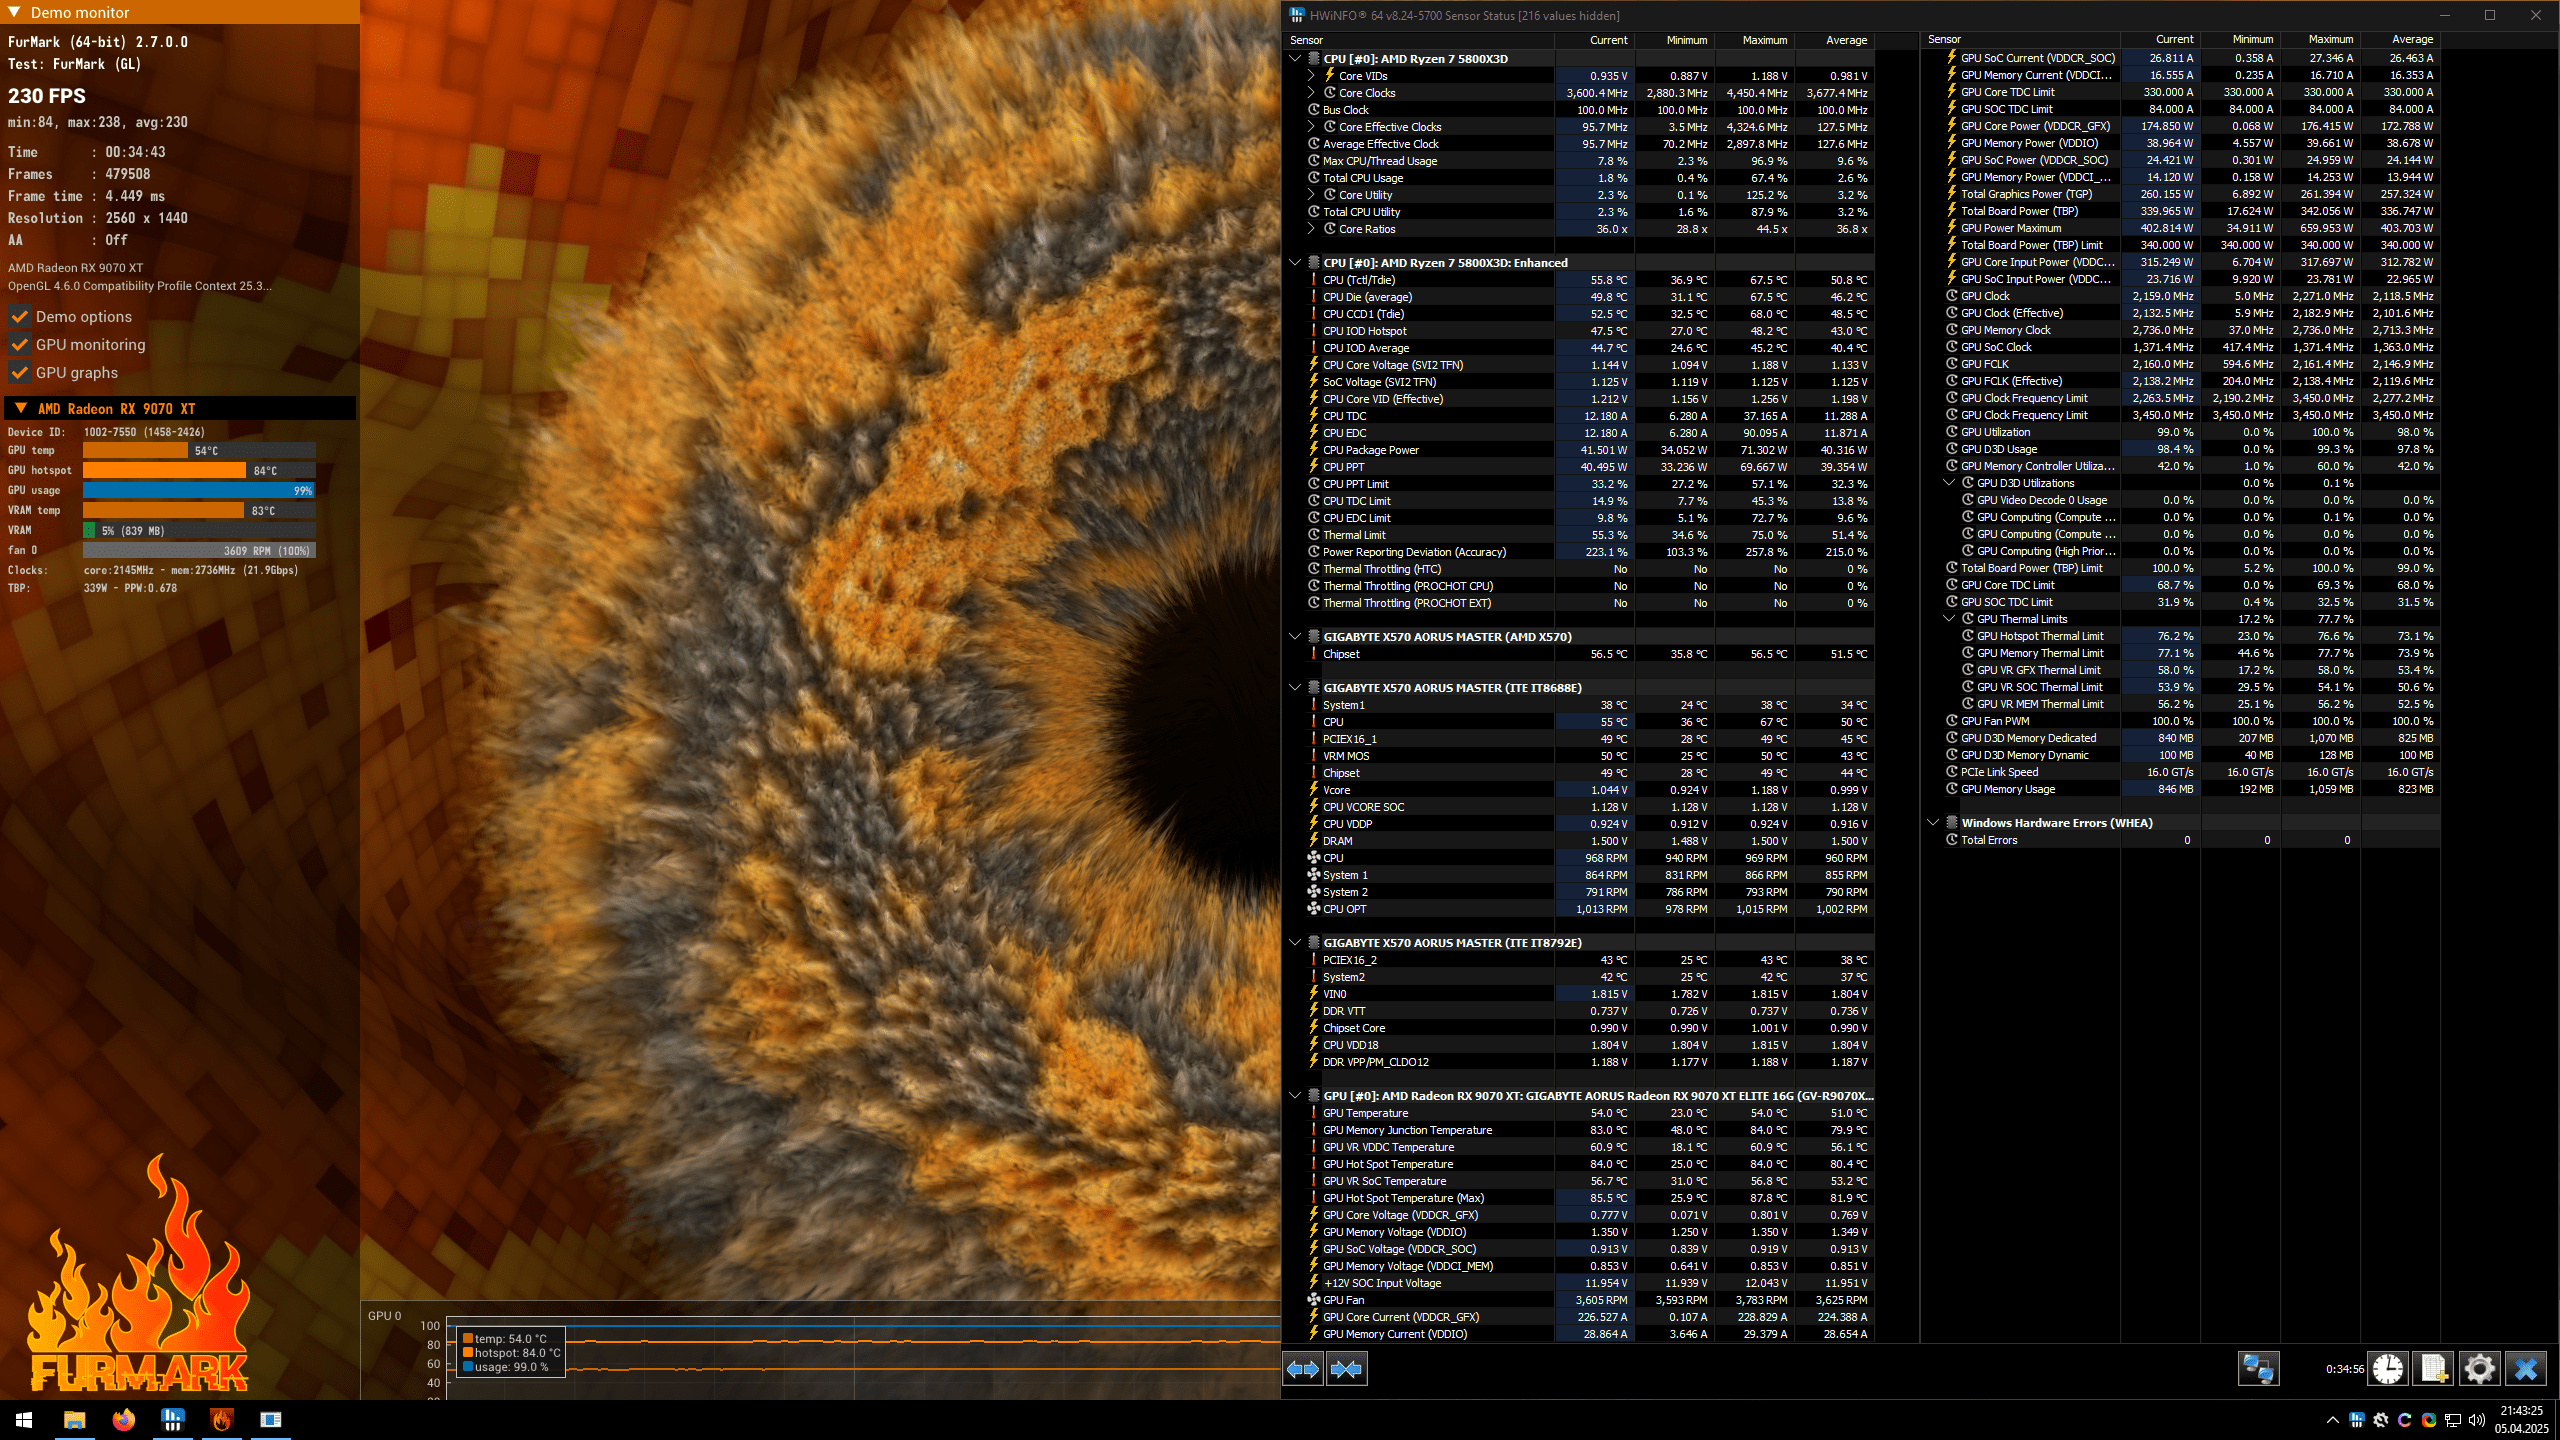Collapse the ITE IT8792E sensor group
Viewport: 2560px width, 1440px height.
[x=1295, y=943]
